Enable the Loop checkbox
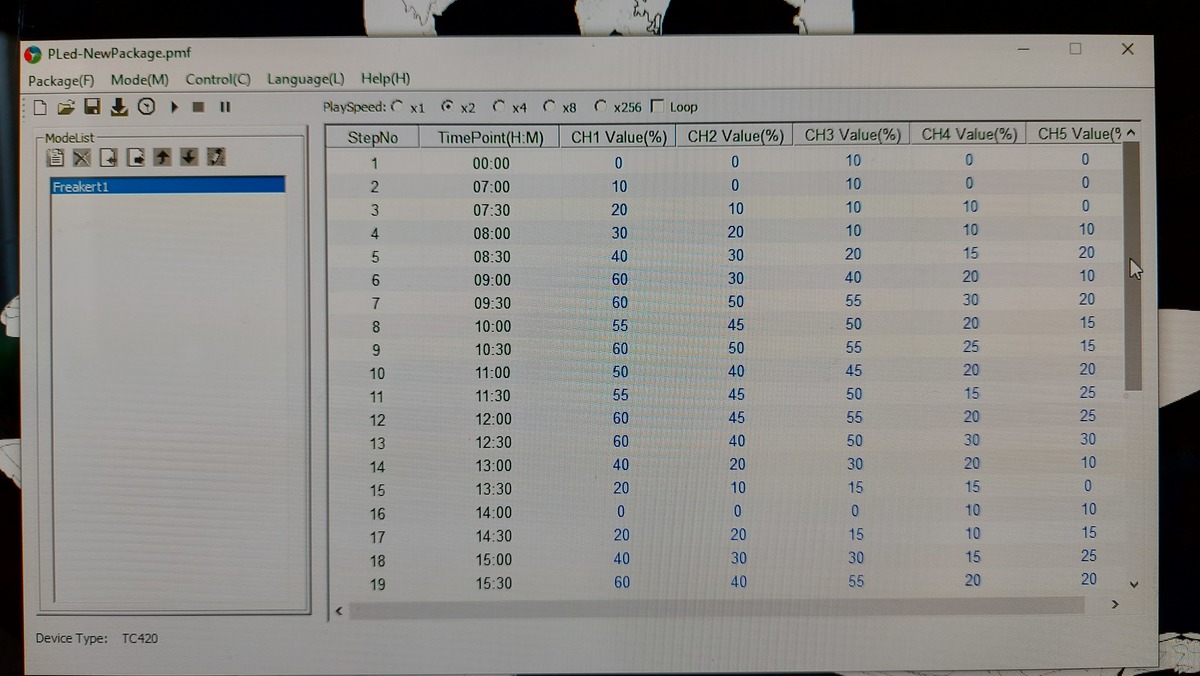The width and height of the screenshot is (1200, 676). 658,106
